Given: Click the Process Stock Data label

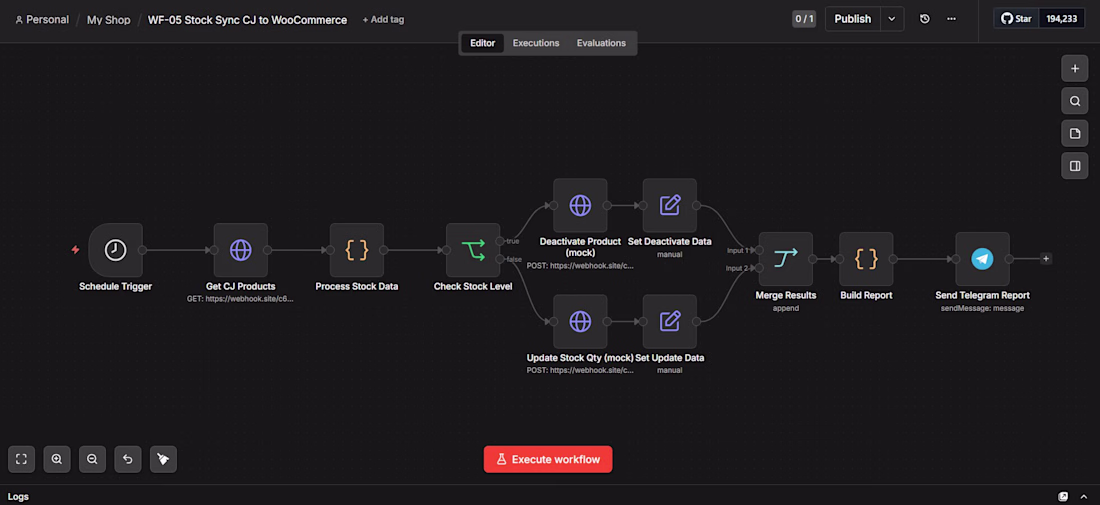Looking at the screenshot, I should pos(357,286).
